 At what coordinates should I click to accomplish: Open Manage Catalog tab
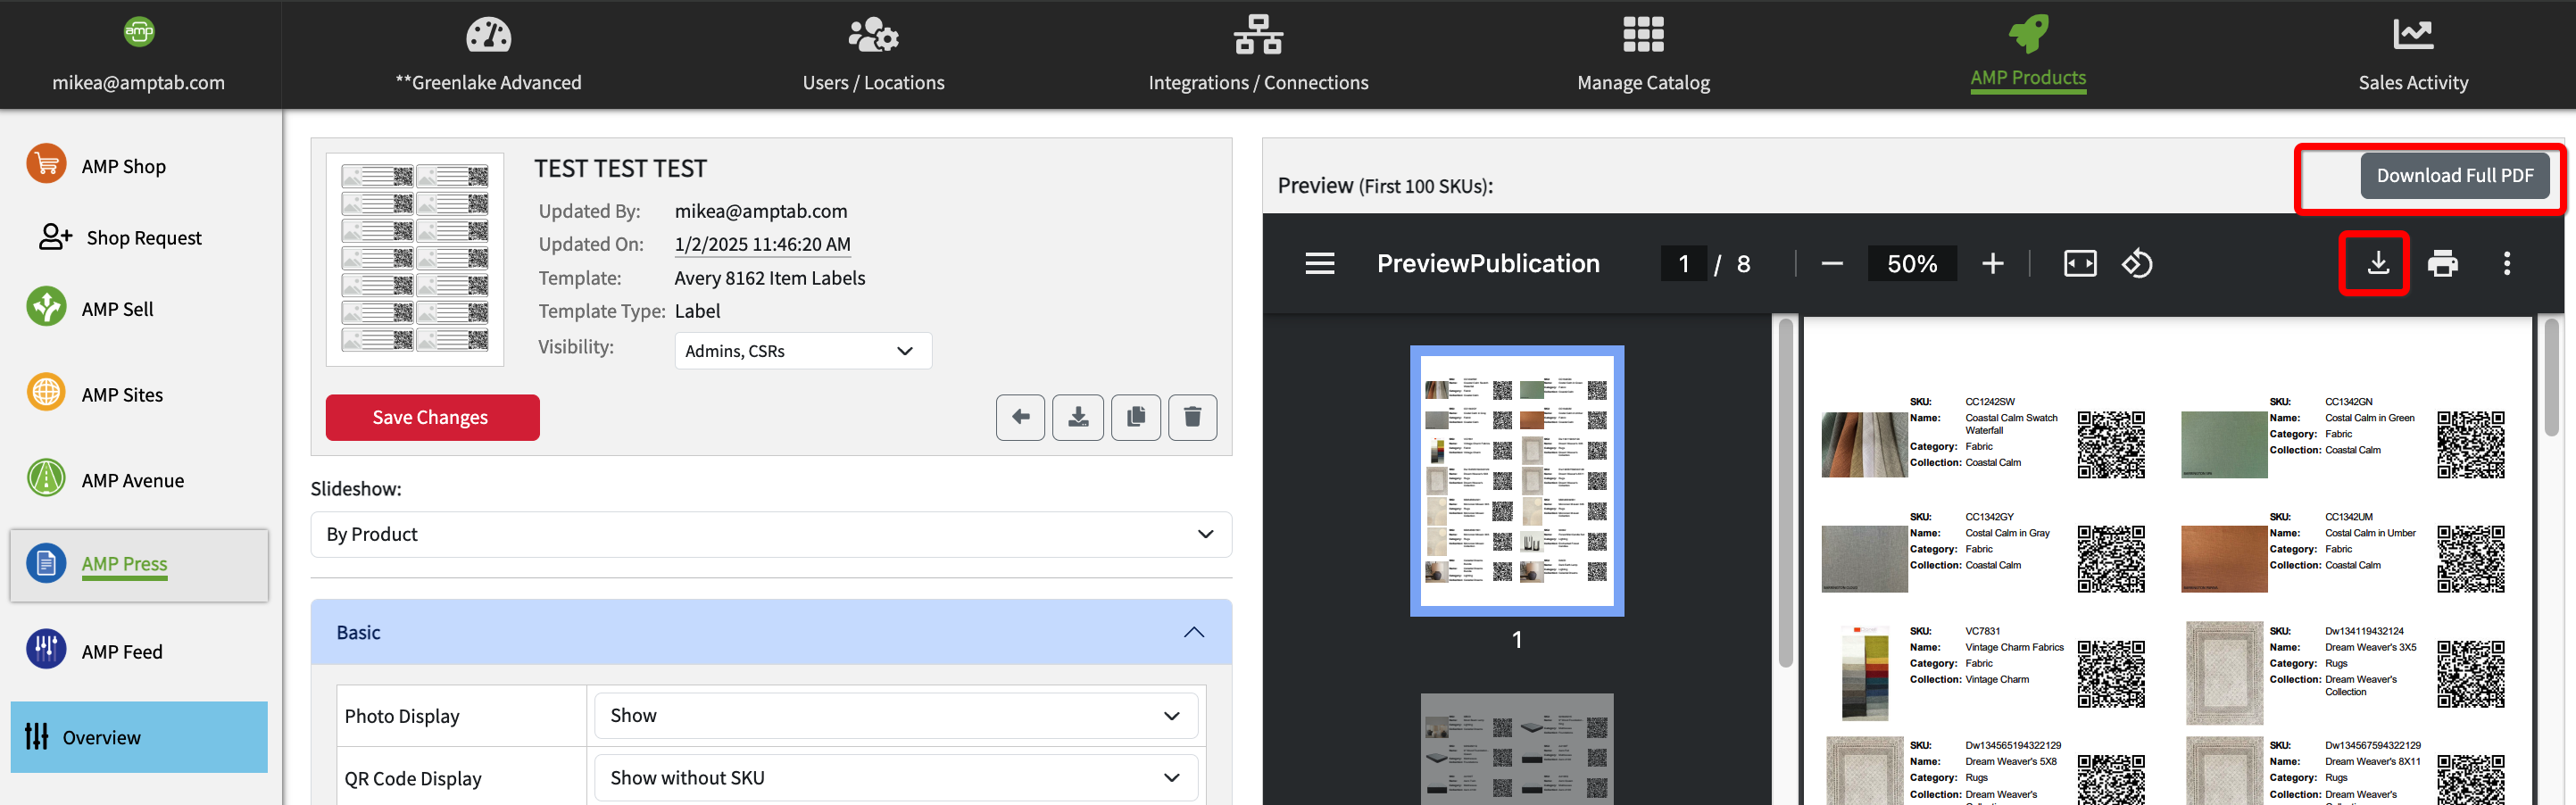click(x=1643, y=54)
